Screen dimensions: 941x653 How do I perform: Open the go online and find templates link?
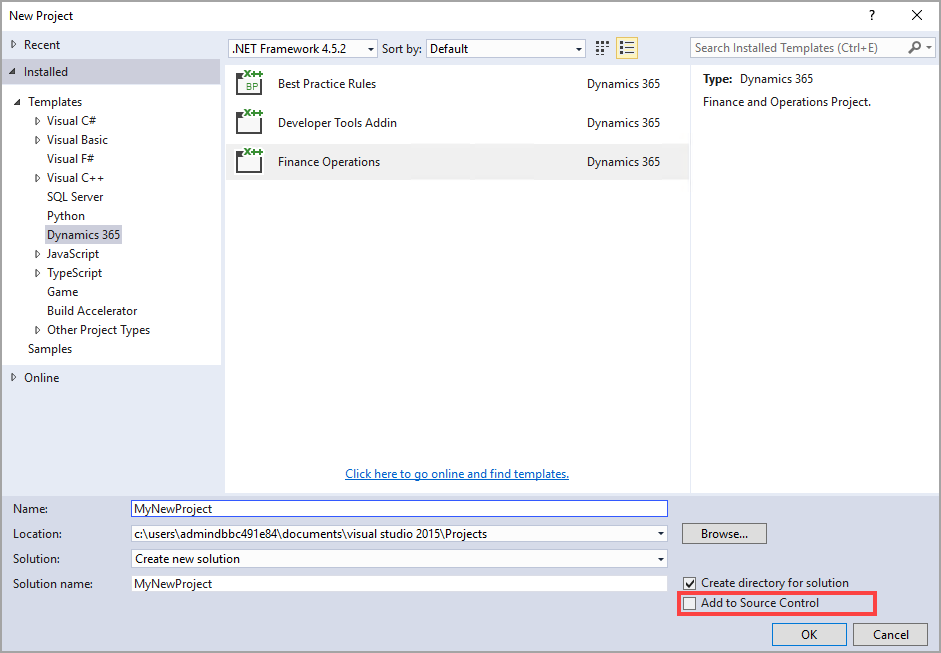(457, 474)
